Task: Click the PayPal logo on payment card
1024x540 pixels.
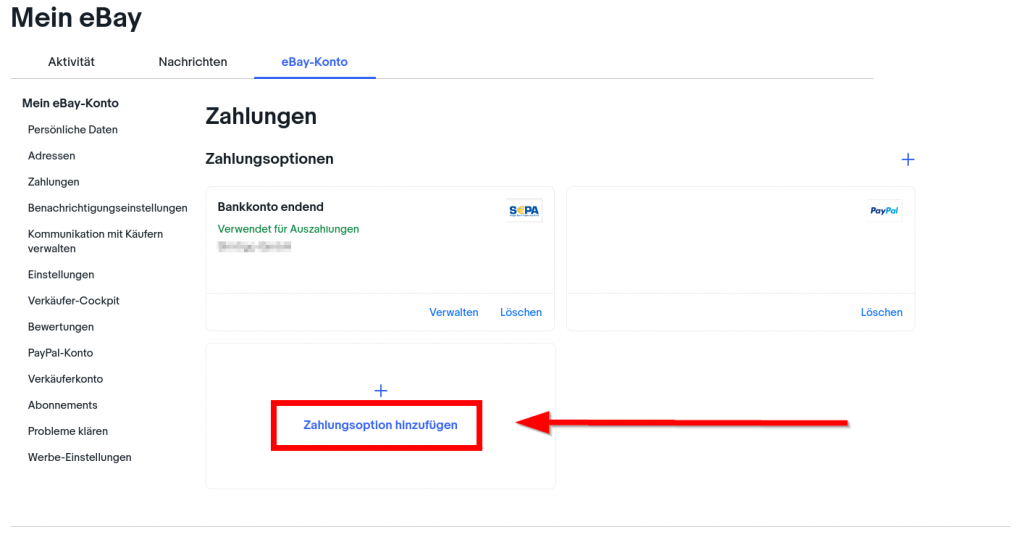Action: [884, 210]
